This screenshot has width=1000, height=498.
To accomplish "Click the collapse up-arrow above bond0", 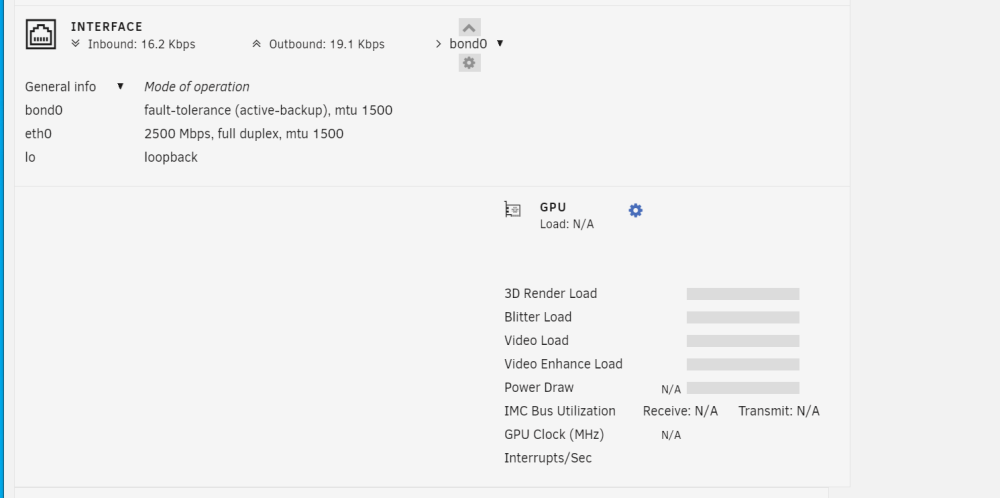I will point(469,27).
